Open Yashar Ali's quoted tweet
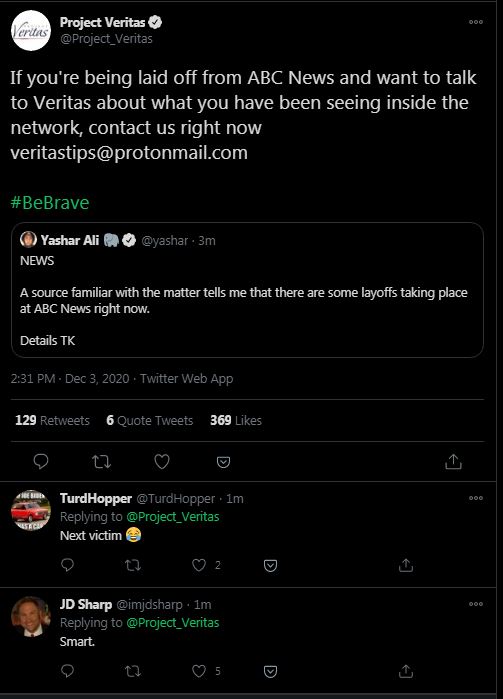This screenshot has width=503, height=699. (x=247, y=290)
